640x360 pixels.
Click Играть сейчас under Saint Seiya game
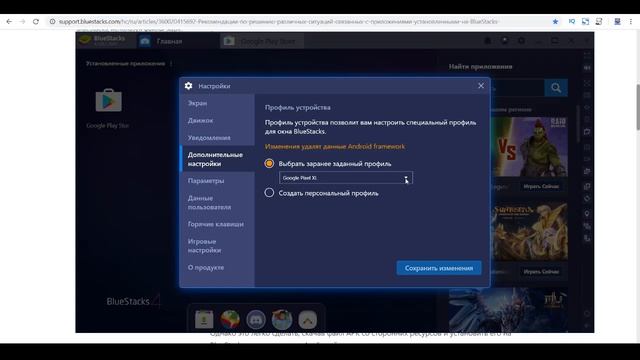pyautogui.click(x=541, y=271)
